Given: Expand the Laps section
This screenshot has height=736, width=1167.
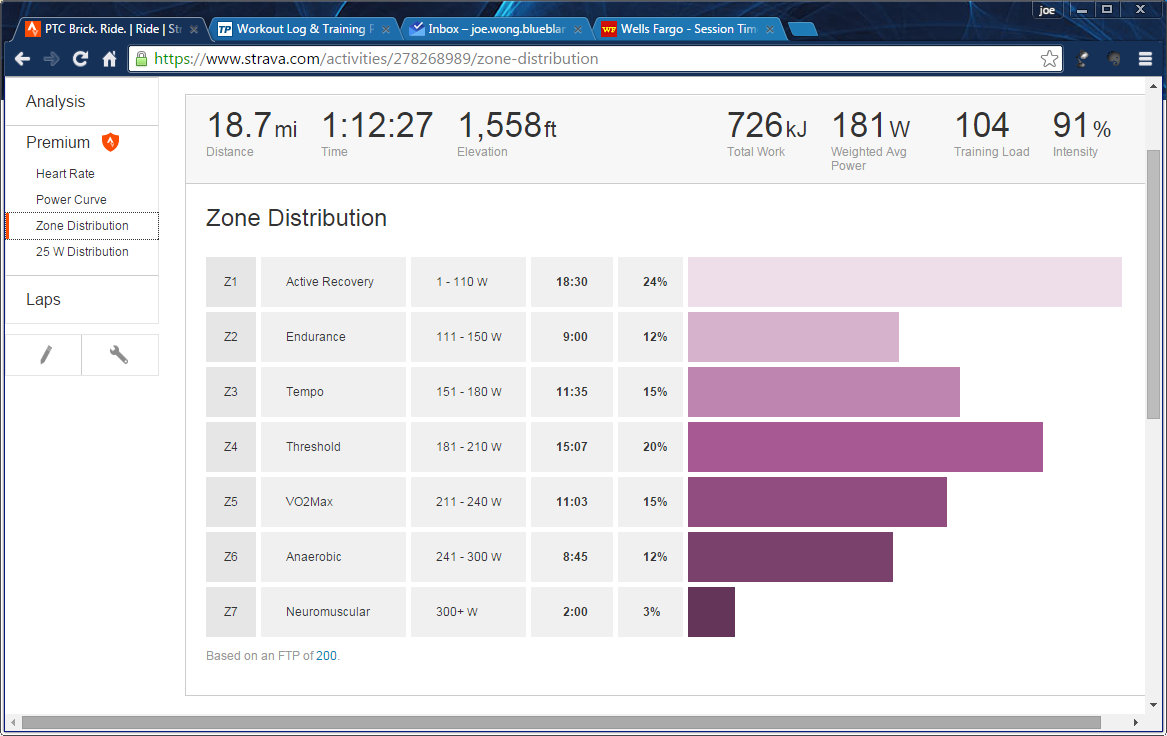Looking at the screenshot, I should click(43, 300).
